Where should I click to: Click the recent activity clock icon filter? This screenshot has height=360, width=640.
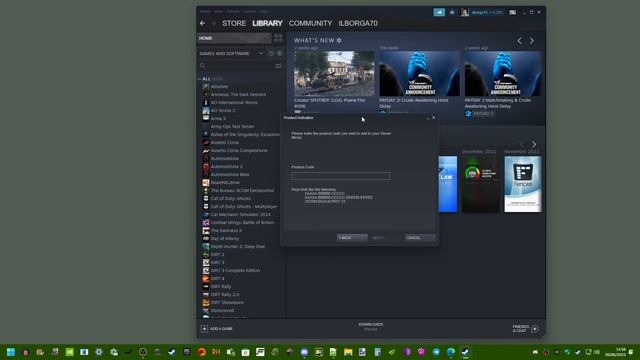tap(271, 53)
